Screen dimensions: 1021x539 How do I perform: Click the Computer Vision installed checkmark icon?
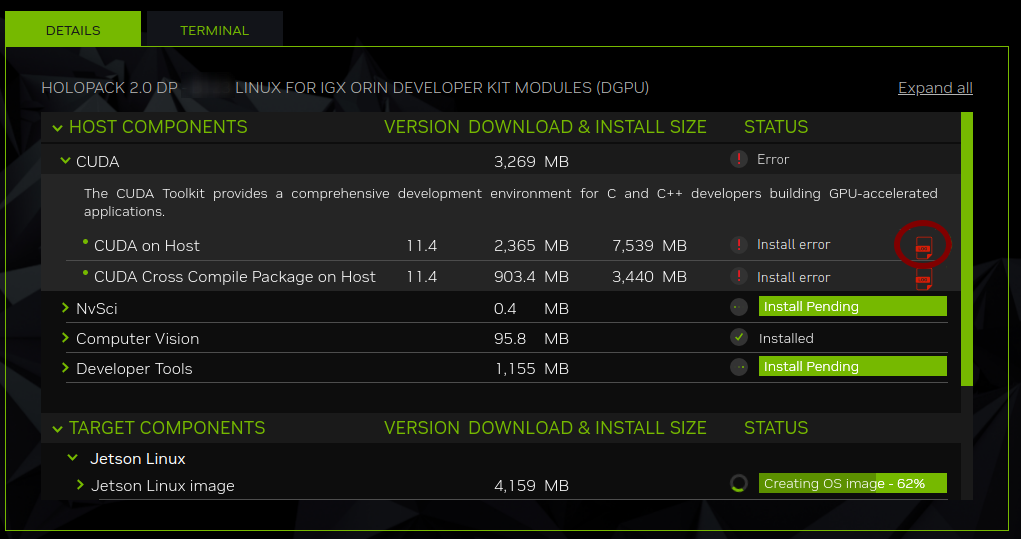[x=738, y=337]
